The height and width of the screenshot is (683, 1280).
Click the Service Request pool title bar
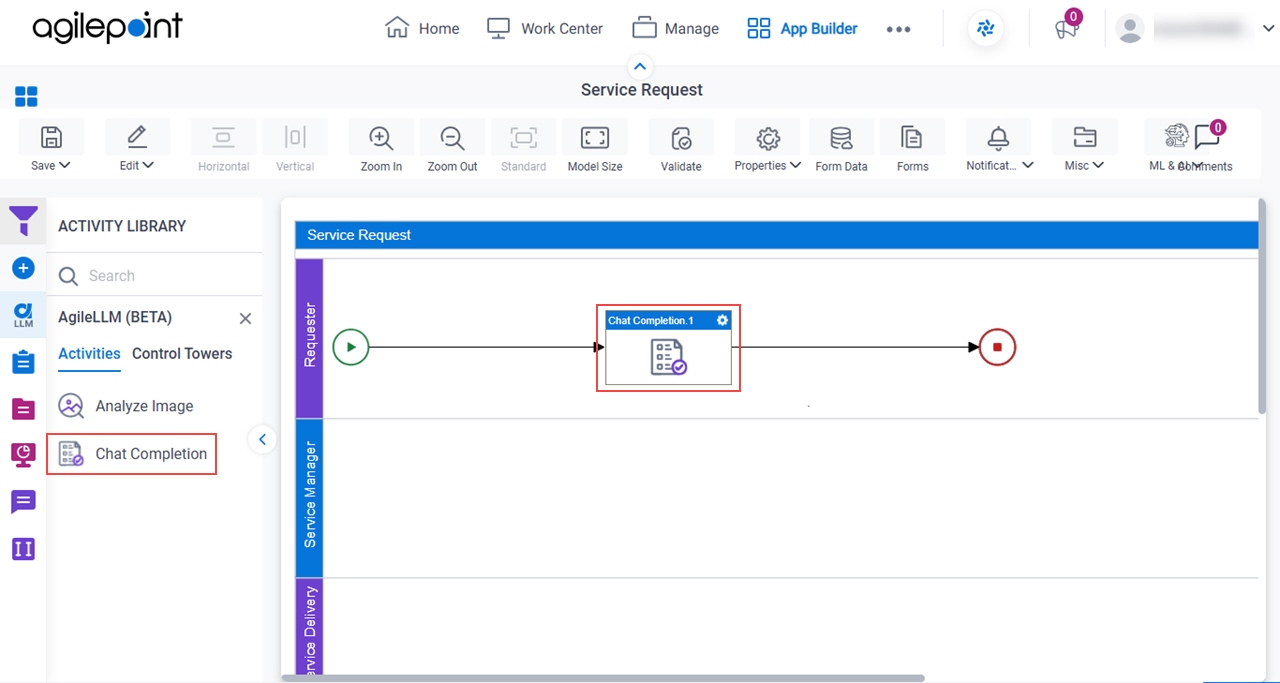click(776, 235)
